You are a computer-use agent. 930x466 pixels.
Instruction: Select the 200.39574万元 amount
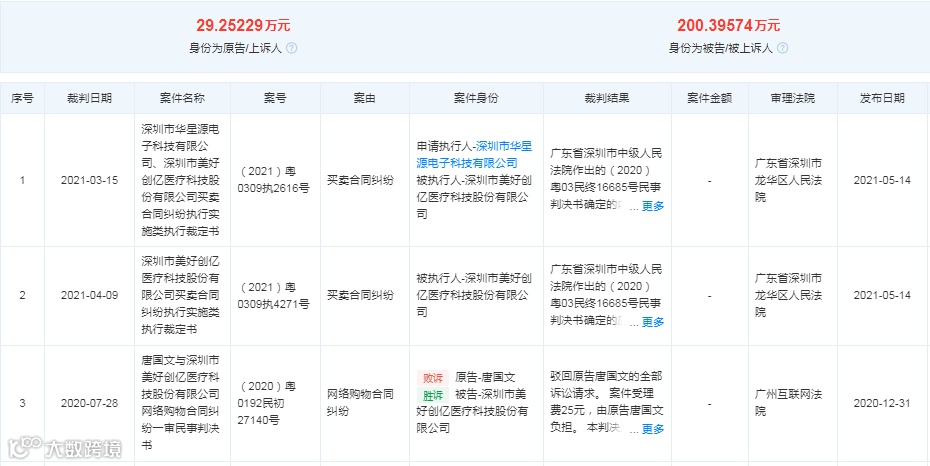point(728,25)
